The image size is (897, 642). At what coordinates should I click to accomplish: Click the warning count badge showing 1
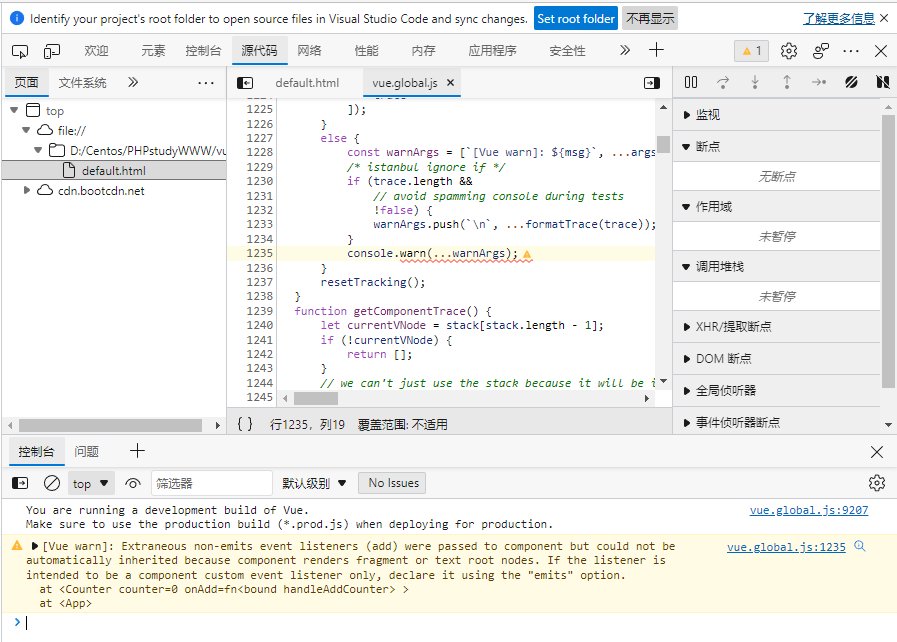752,51
